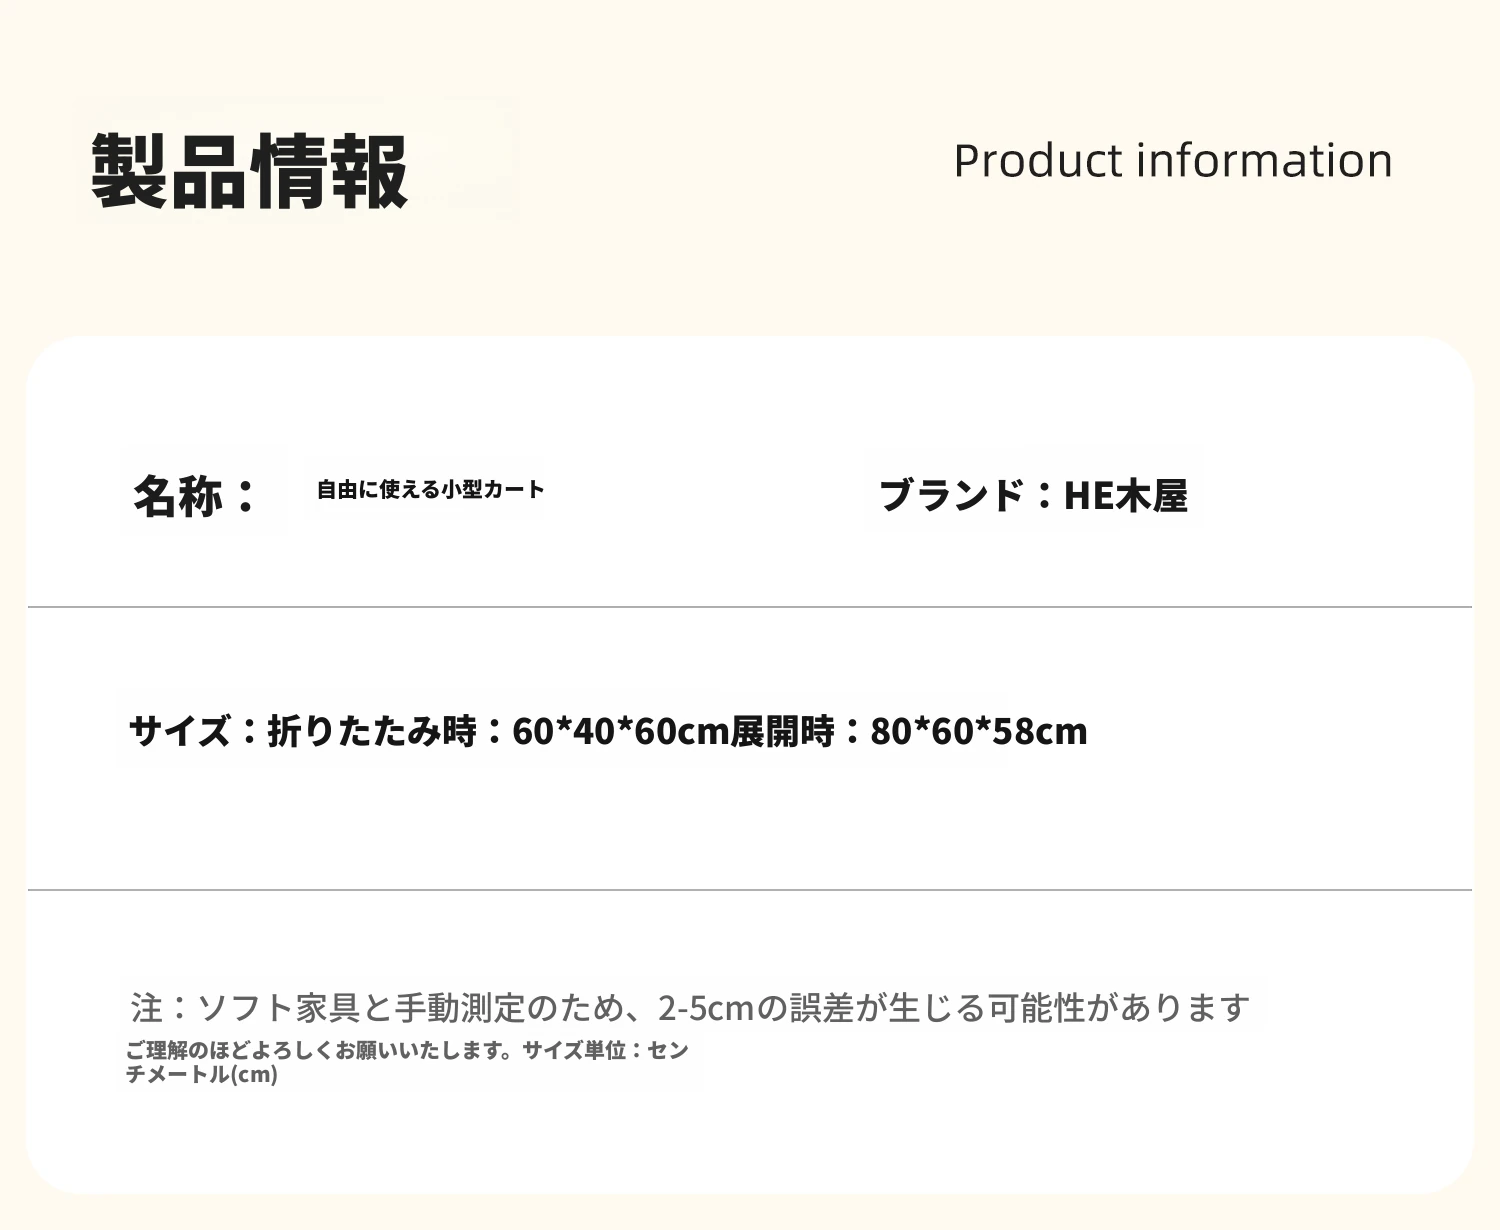
Task: Click the 2-5cm error value in note
Action: 706,1007
